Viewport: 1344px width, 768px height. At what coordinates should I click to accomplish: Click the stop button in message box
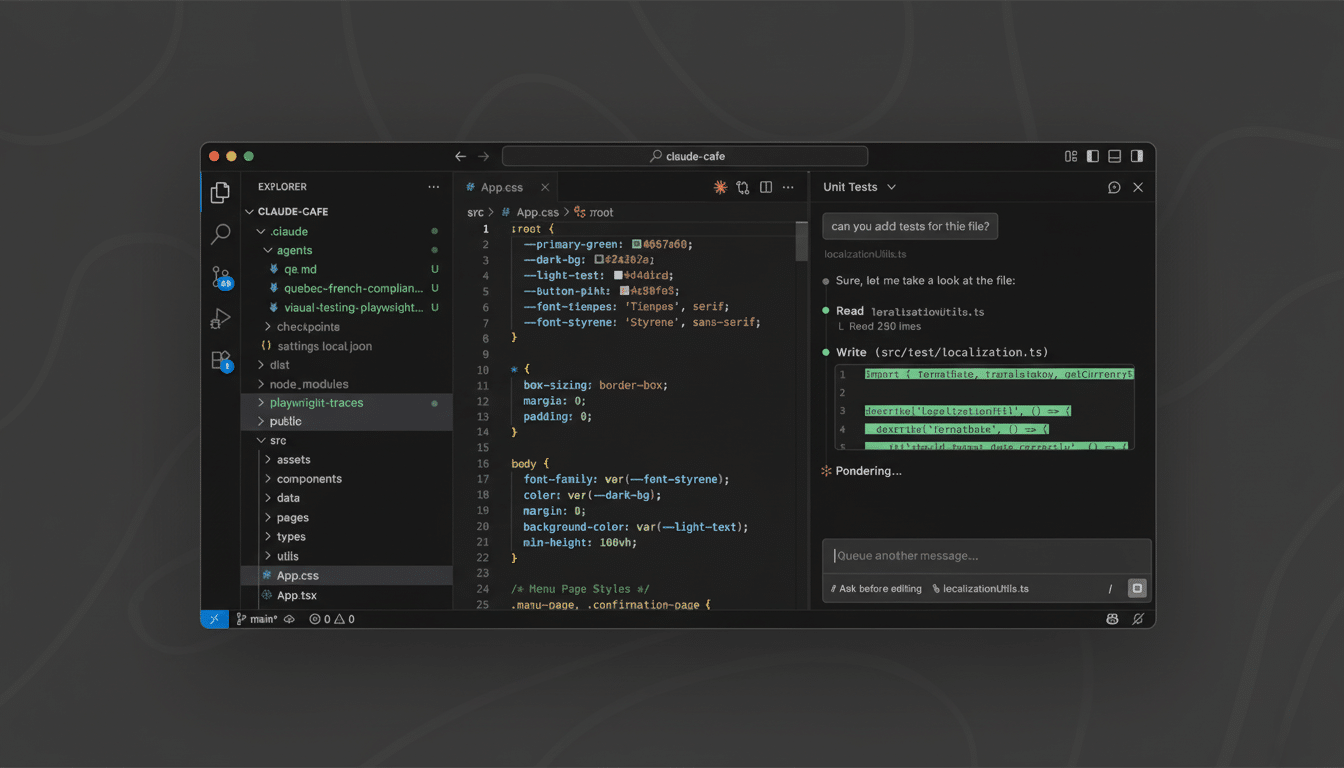click(x=1136, y=589)
